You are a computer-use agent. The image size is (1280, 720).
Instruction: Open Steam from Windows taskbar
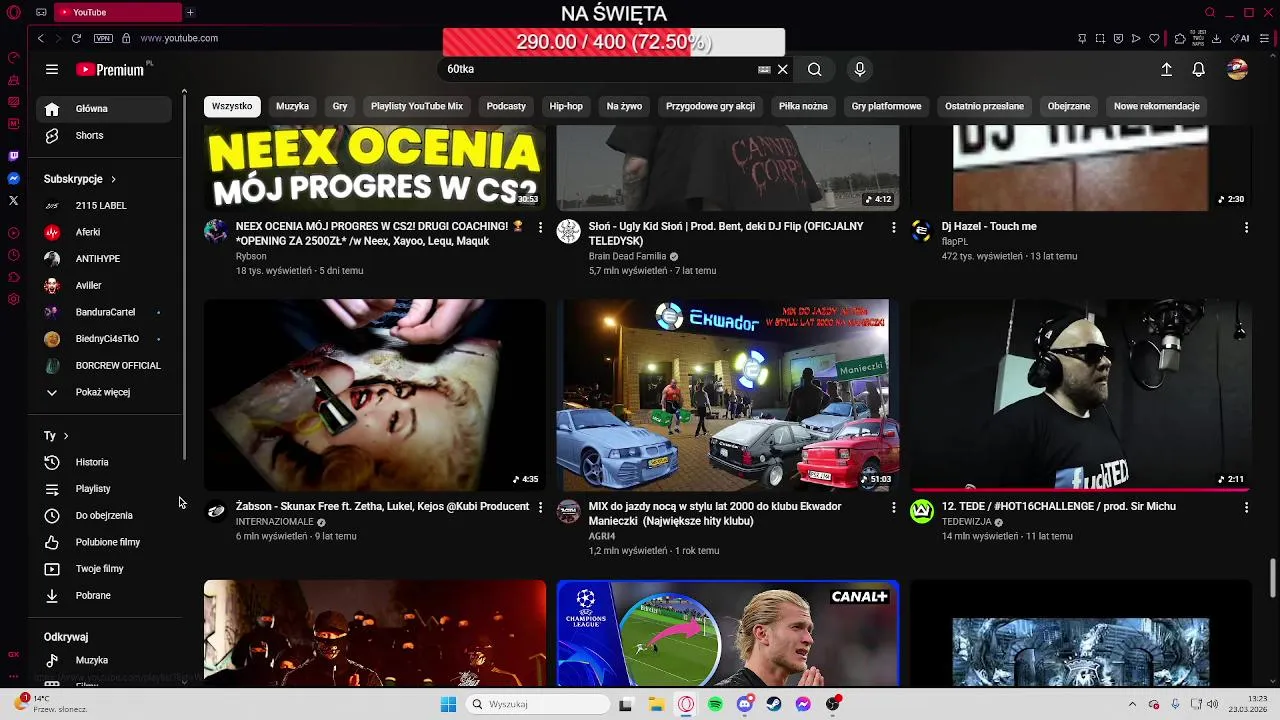[x=774, y=704]
